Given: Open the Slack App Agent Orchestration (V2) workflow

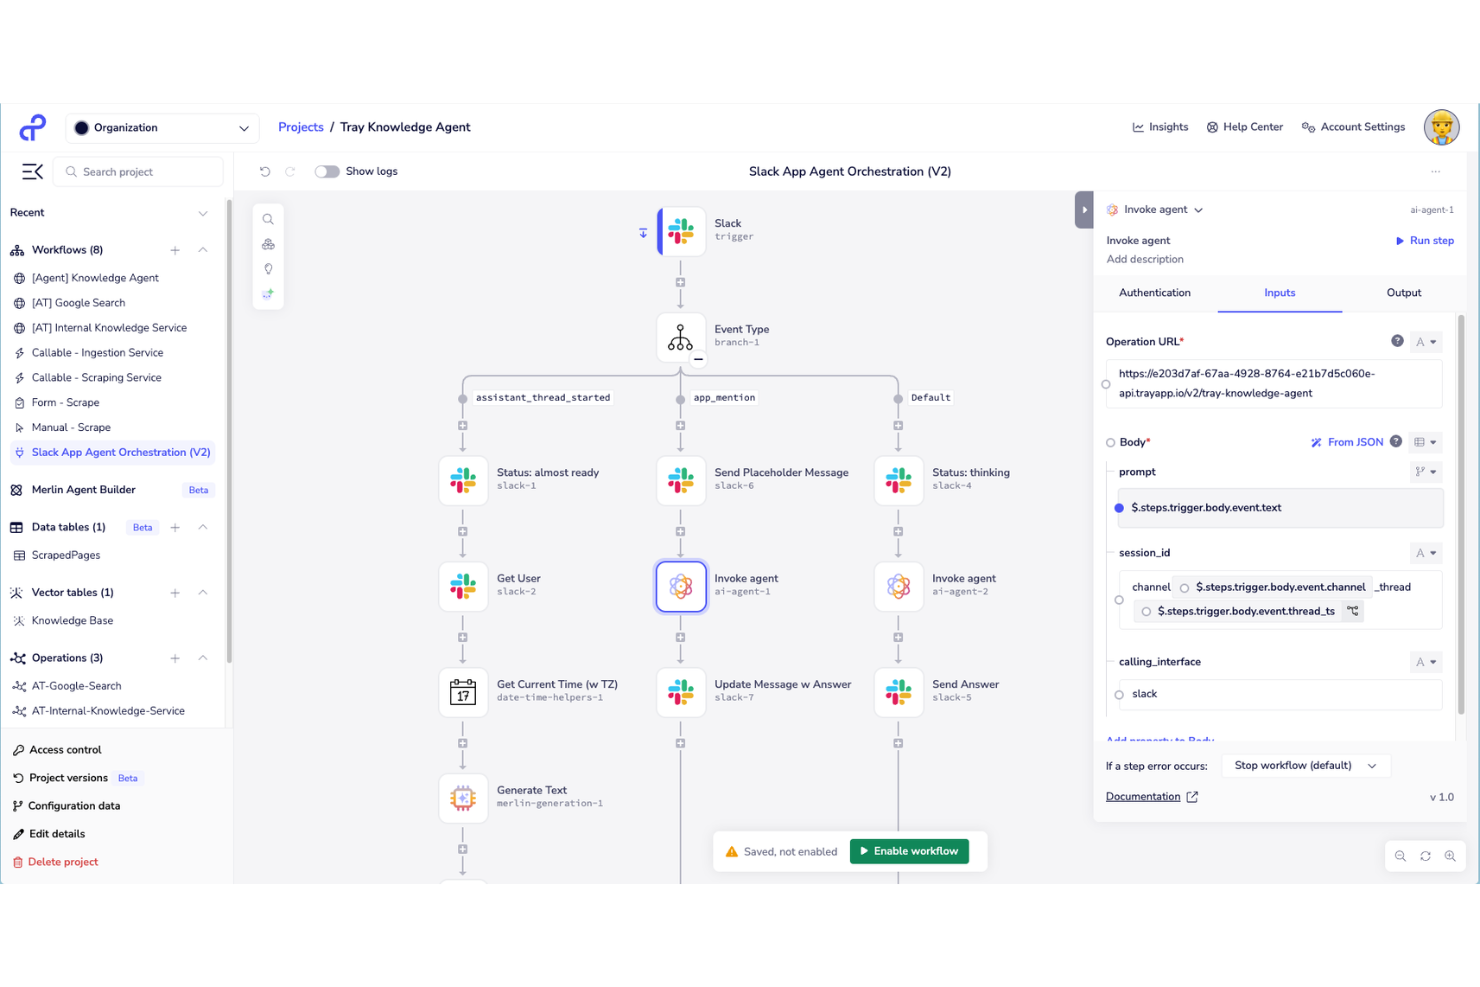Looking at the screenshot, I should pyautogui.click(x=112, y=453).
